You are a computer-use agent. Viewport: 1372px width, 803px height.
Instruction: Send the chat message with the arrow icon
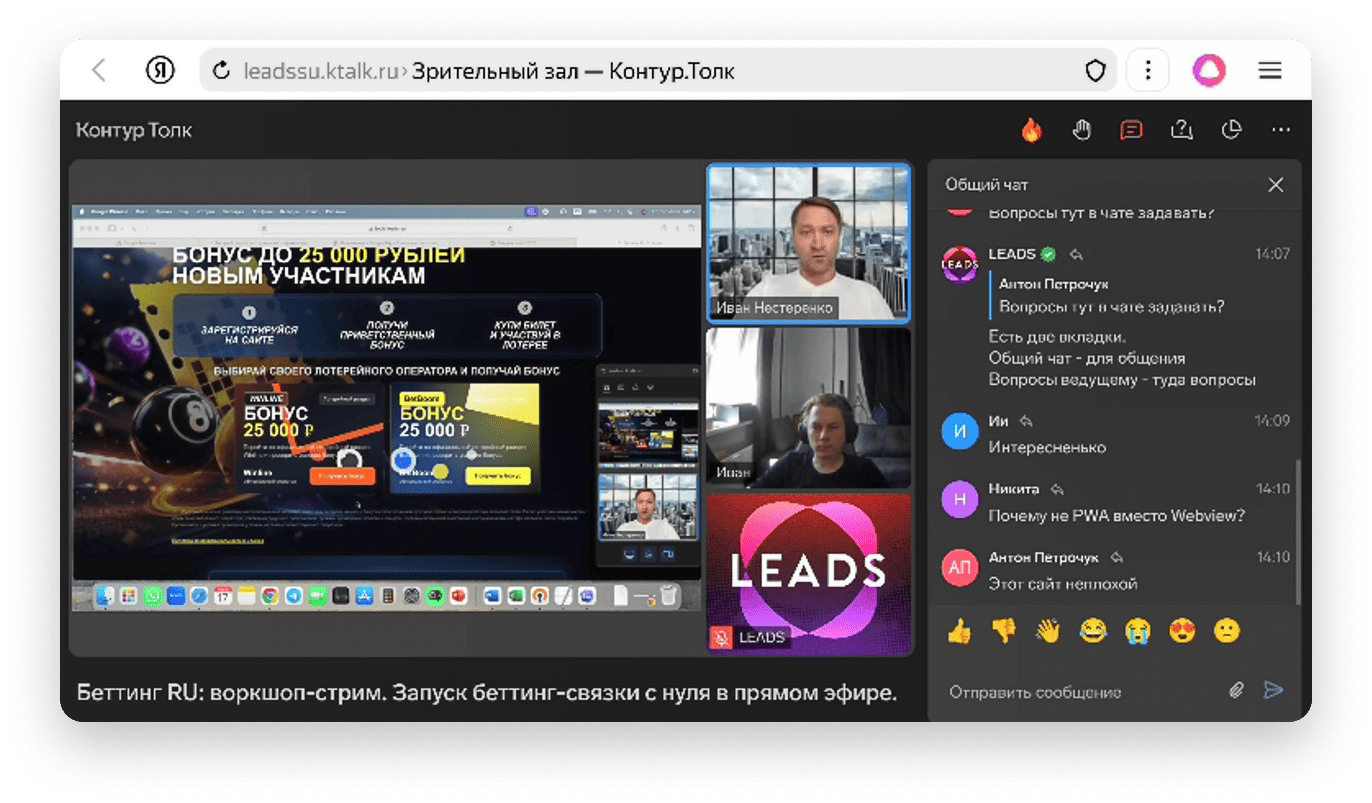click(x=1273, y=690)
